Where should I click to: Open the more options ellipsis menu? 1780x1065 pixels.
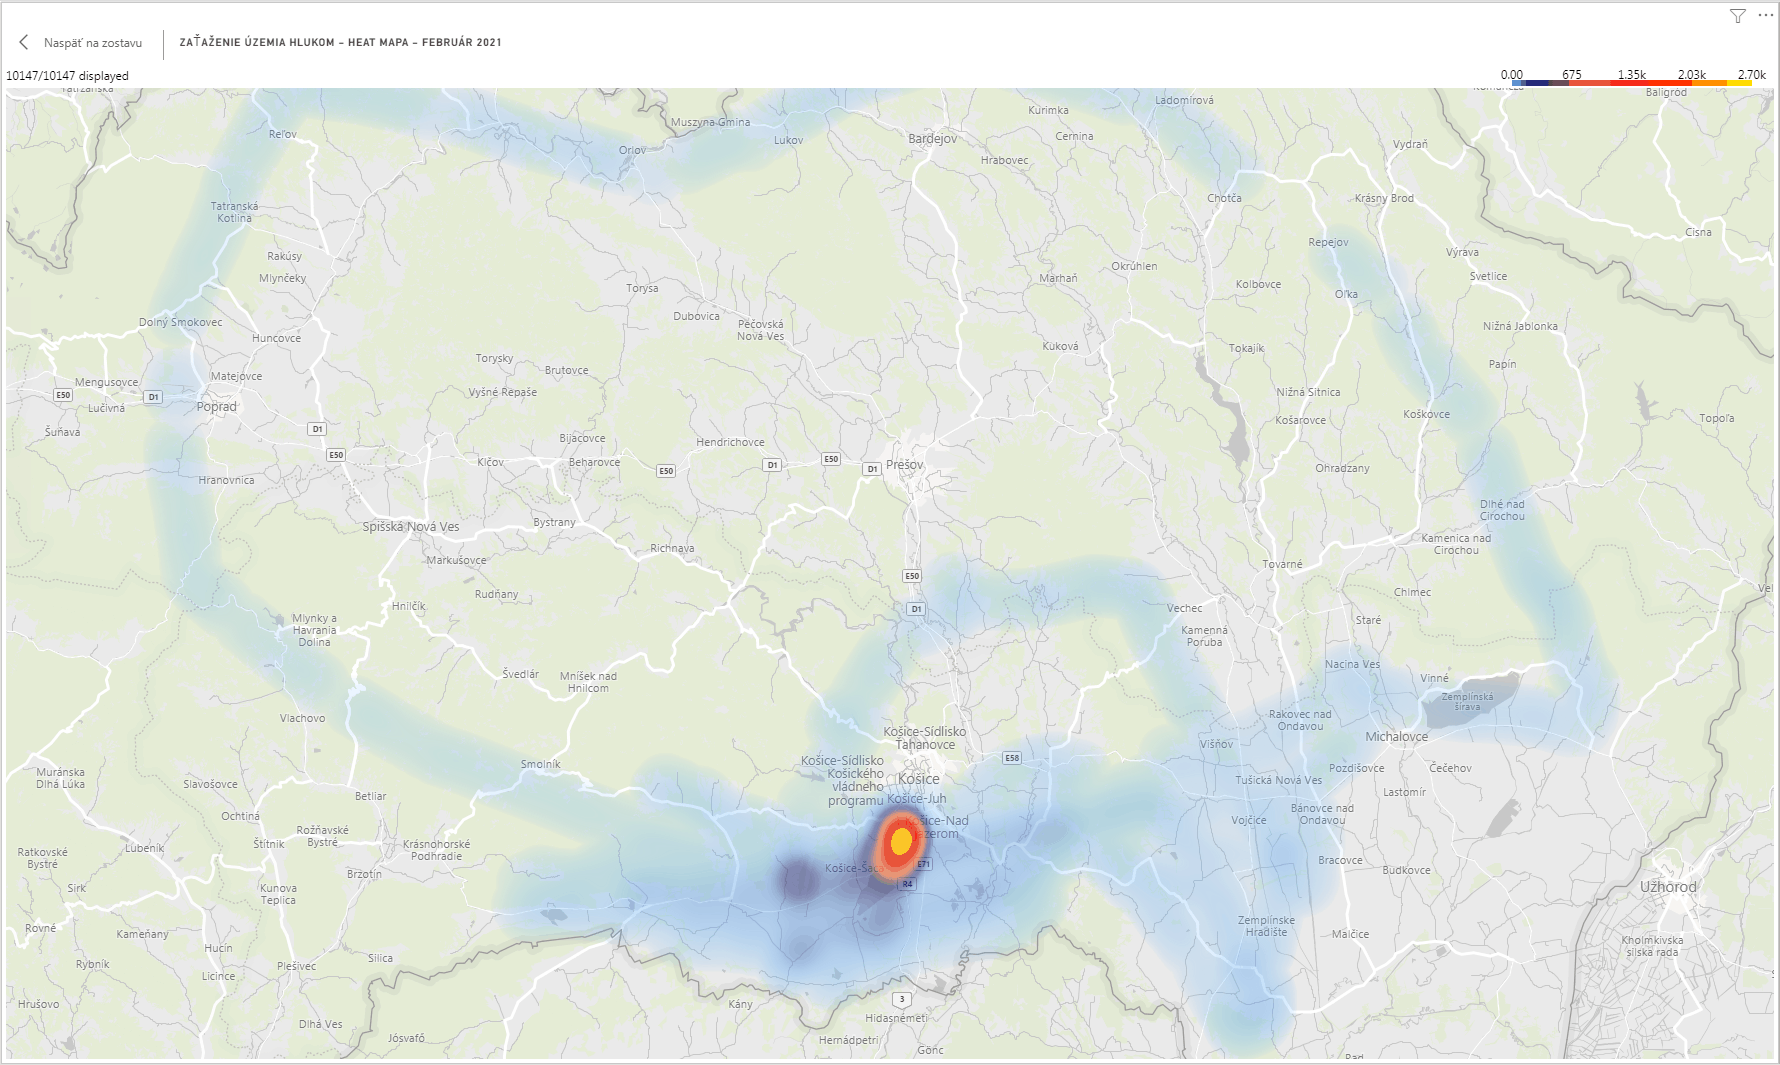click(x=1765, y=16)
